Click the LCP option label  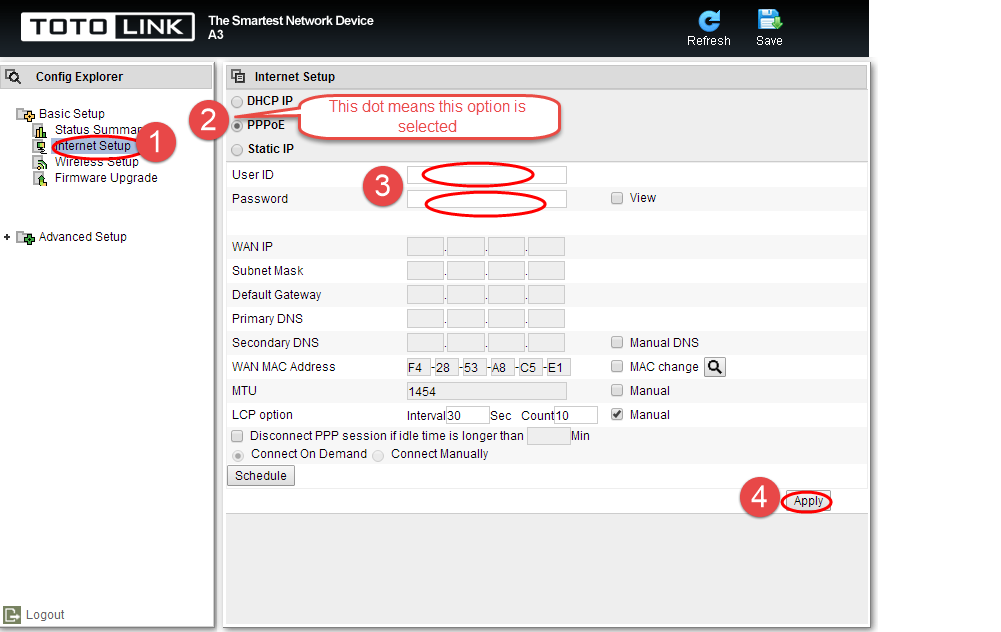click(x=262, y=414)
